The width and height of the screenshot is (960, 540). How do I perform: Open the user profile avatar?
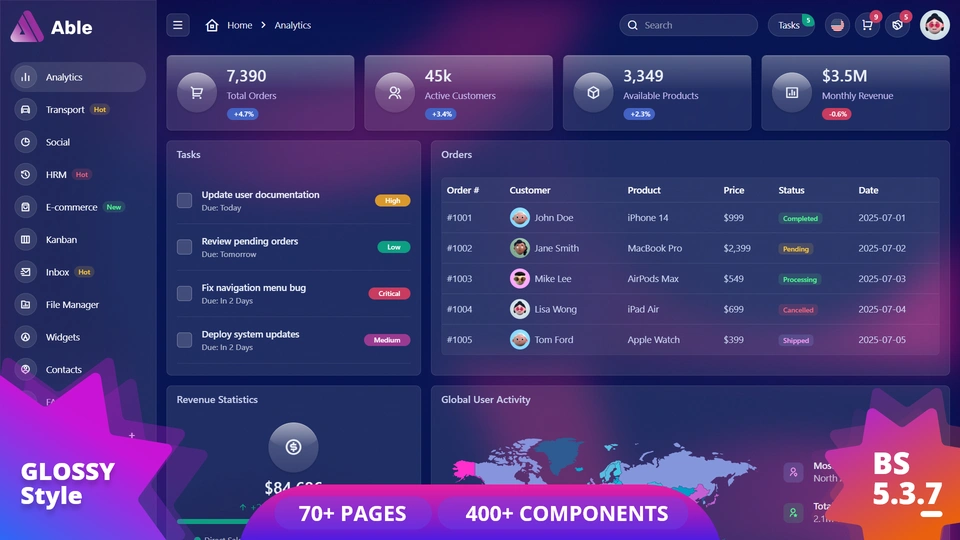tap(934, 25)
